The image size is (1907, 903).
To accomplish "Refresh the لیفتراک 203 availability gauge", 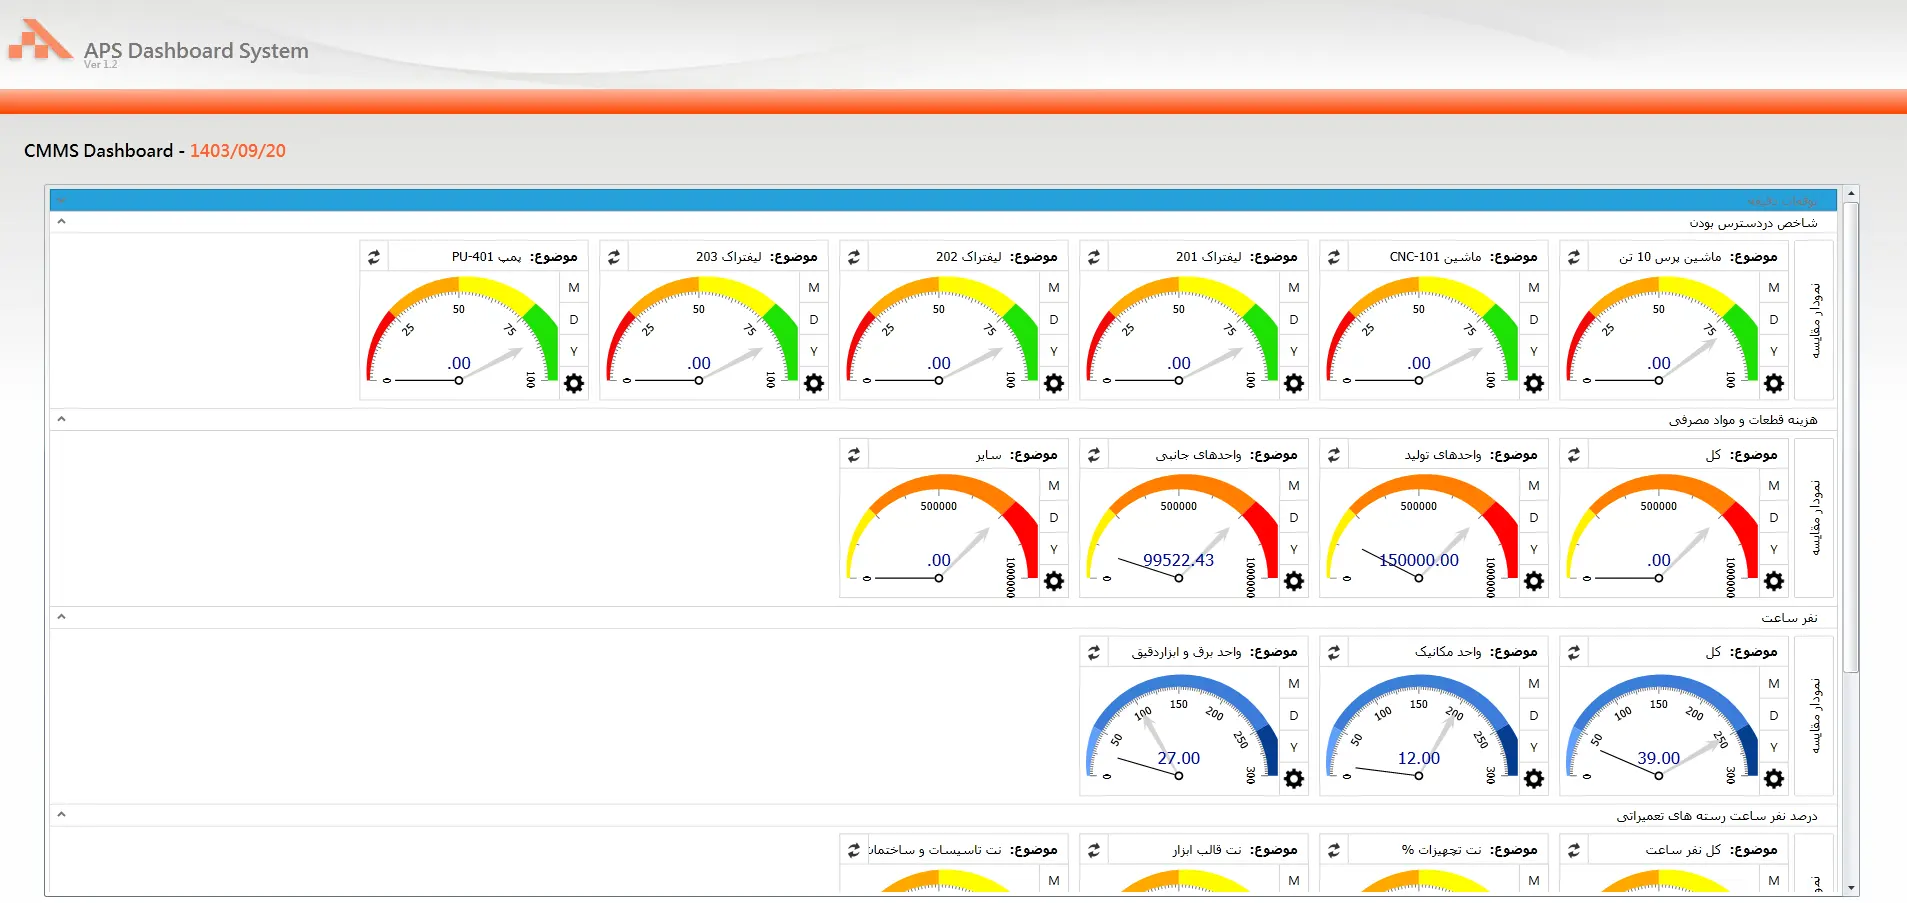I will tap(614, 257).
